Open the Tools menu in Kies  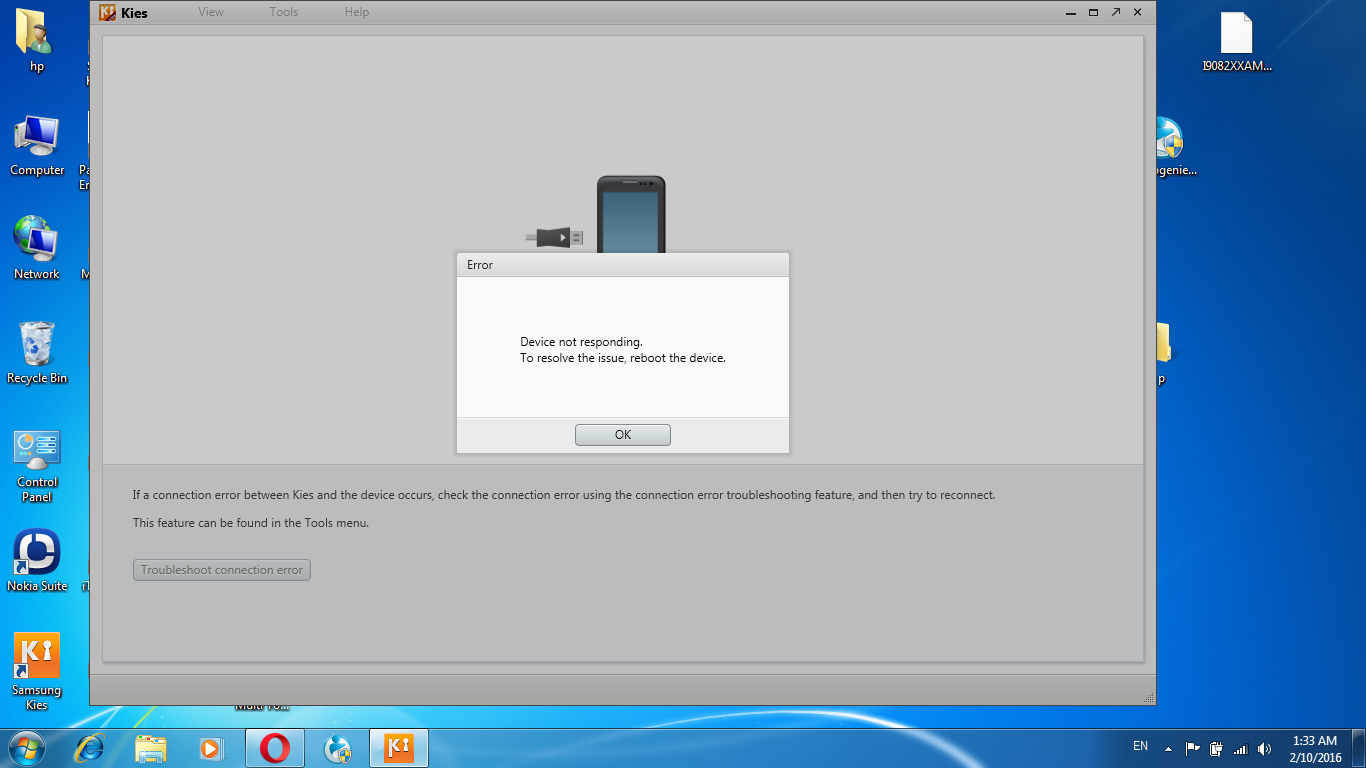(x=284, y=12)
